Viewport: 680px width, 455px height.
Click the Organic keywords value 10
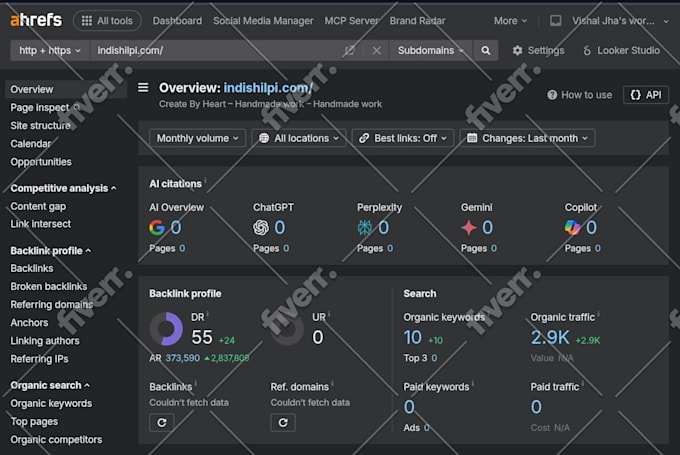pyautogui.click(x=412, y=337)
